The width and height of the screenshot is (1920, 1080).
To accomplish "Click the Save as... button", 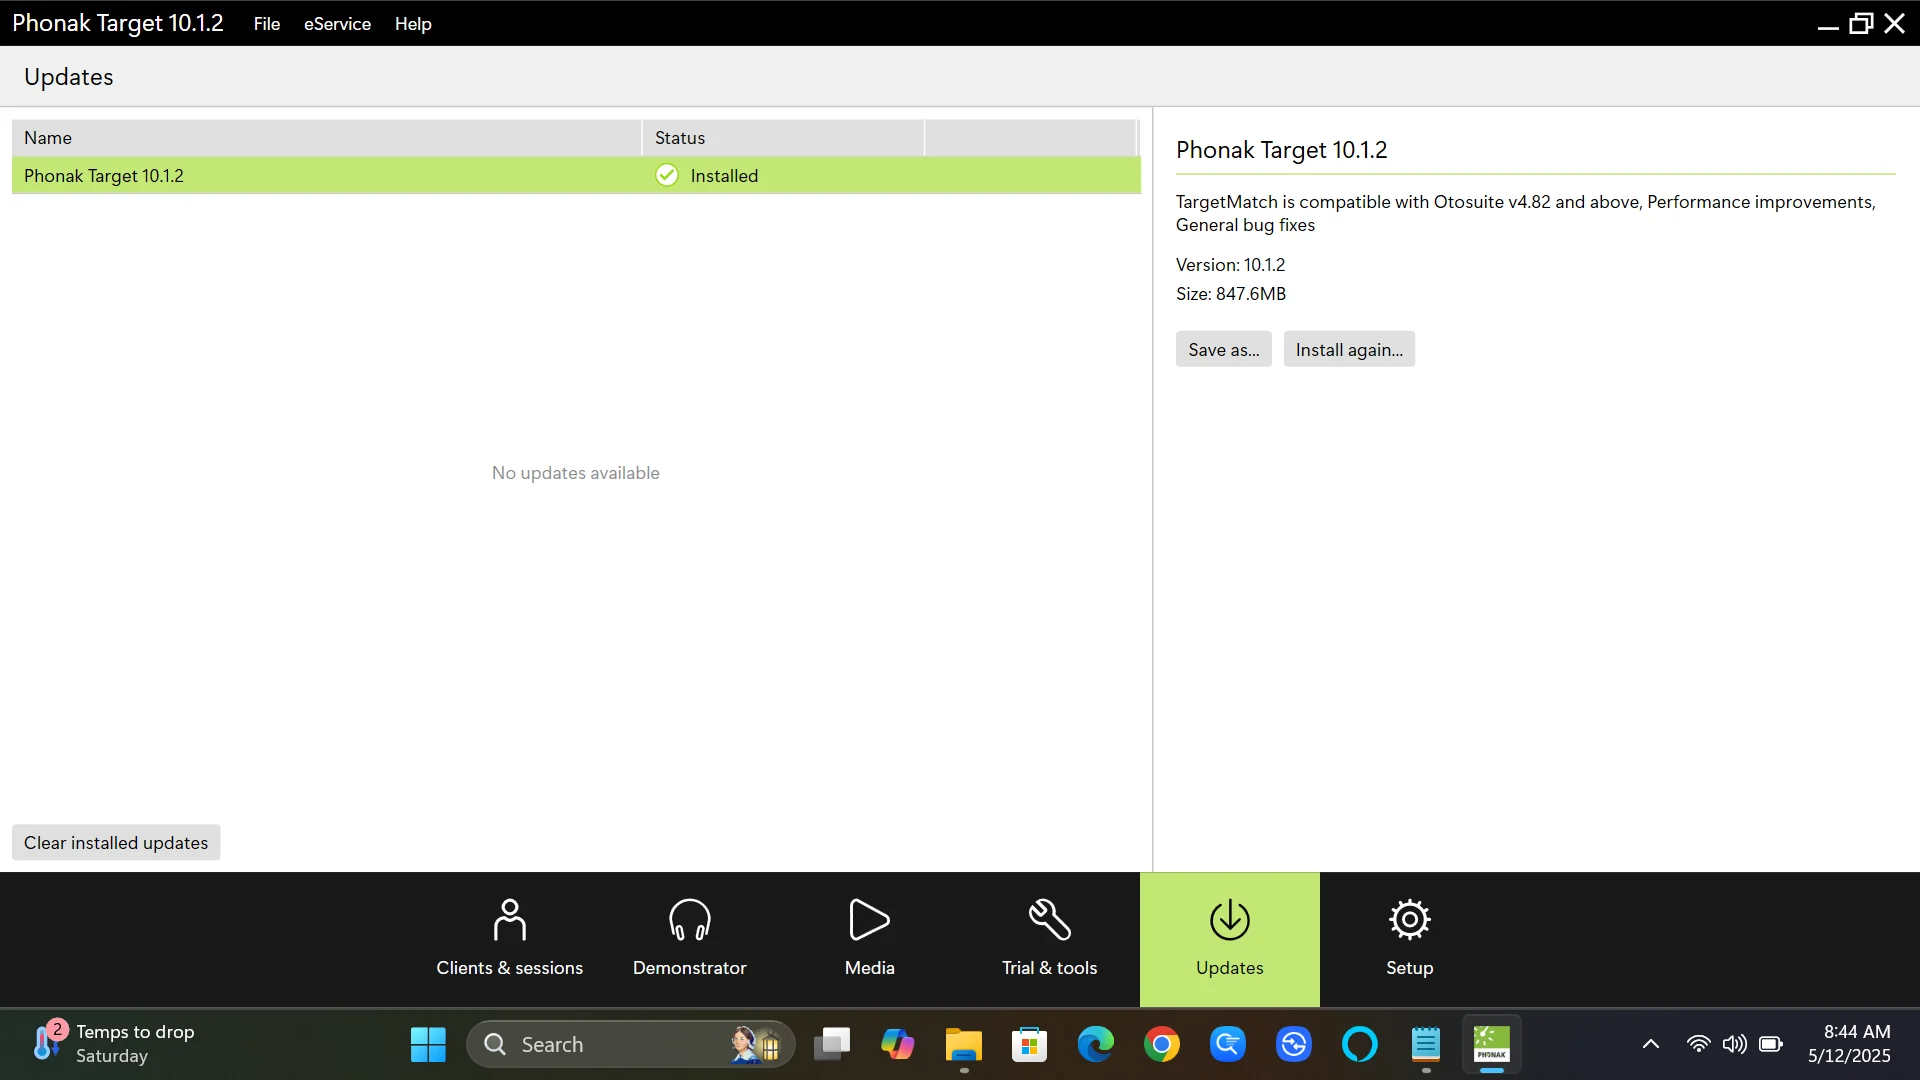I will [x=1223, y=349].
